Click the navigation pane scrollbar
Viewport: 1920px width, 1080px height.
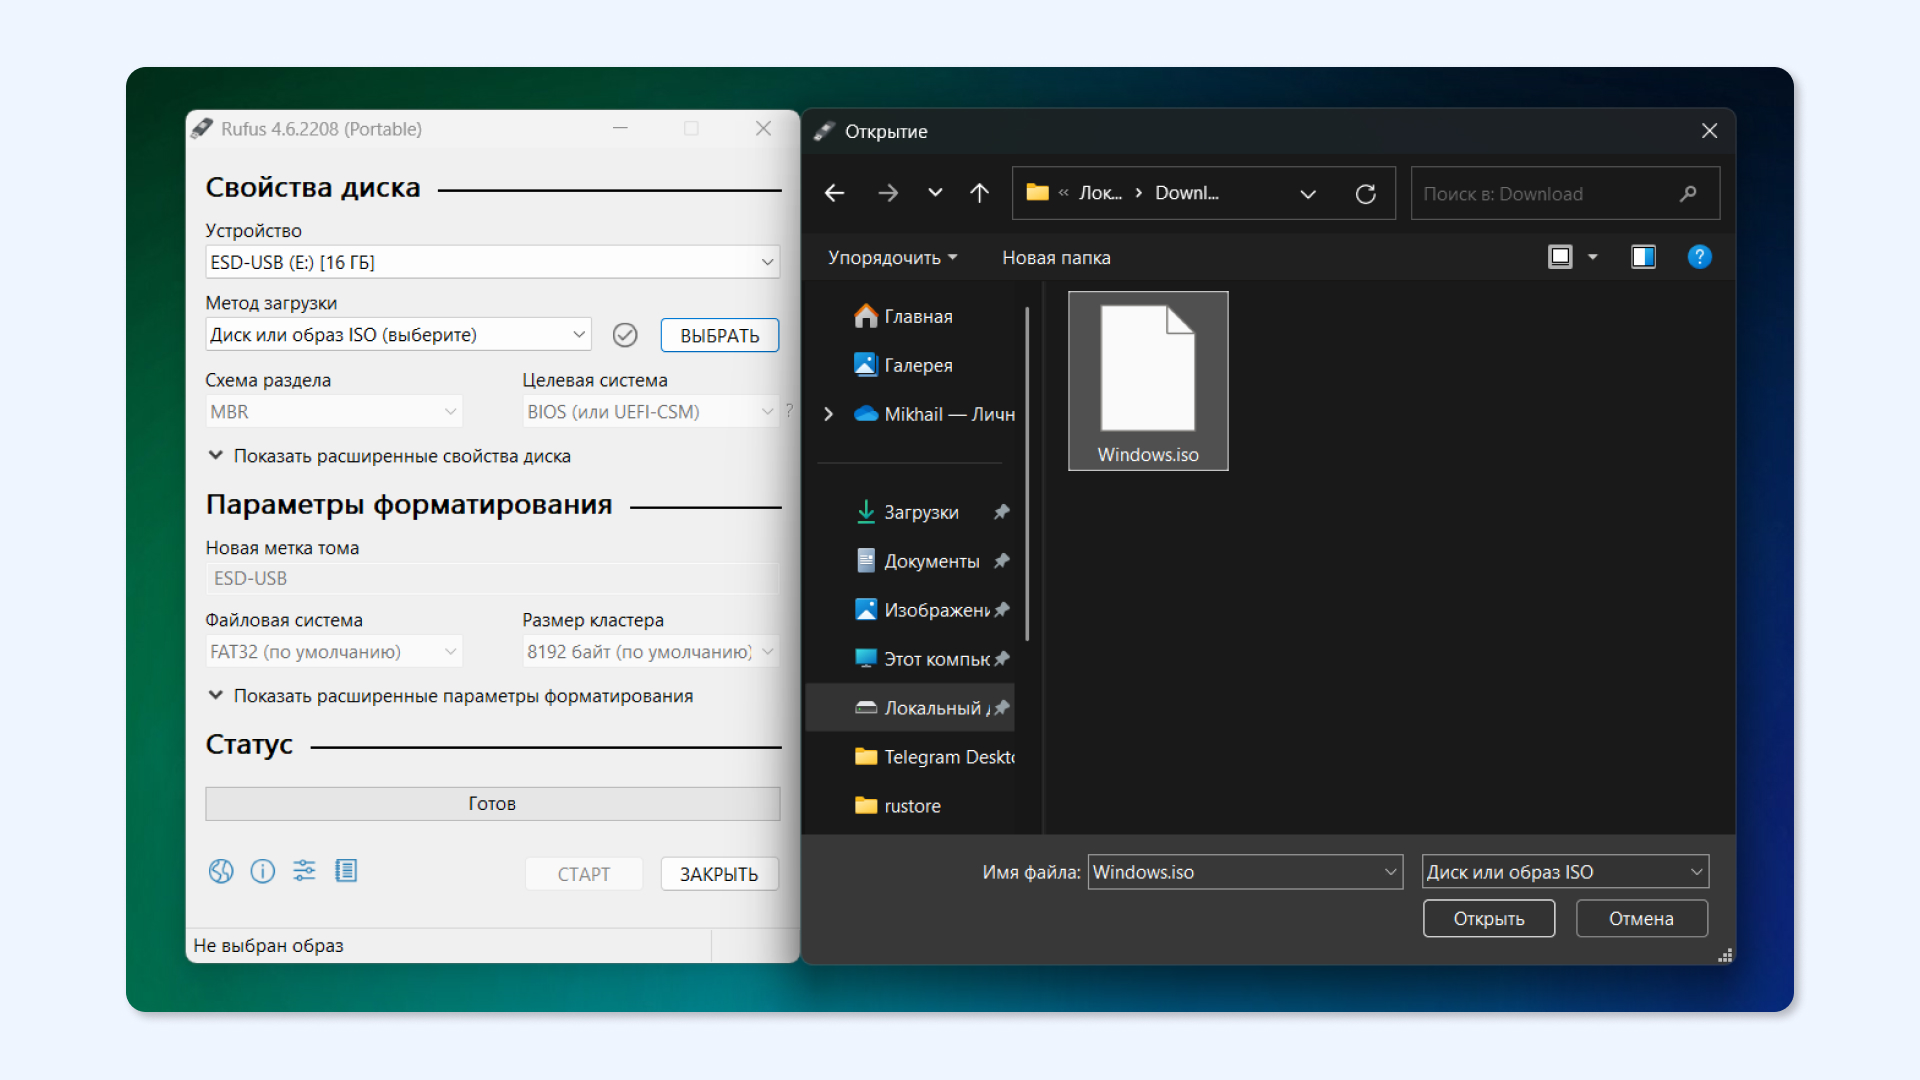click(x=1027, y=474)
